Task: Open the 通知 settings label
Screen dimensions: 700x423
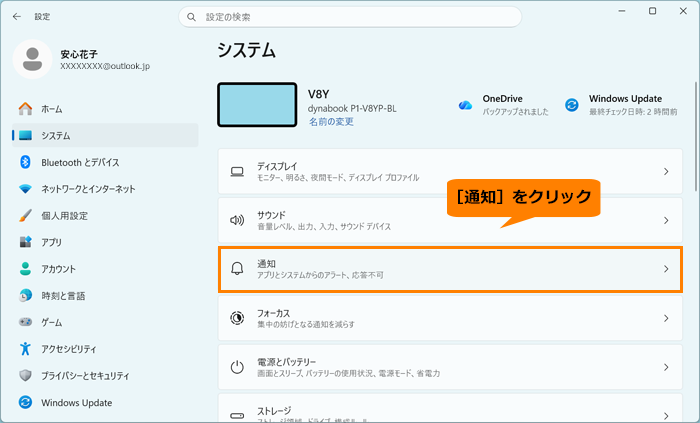Action: [266, 264]
